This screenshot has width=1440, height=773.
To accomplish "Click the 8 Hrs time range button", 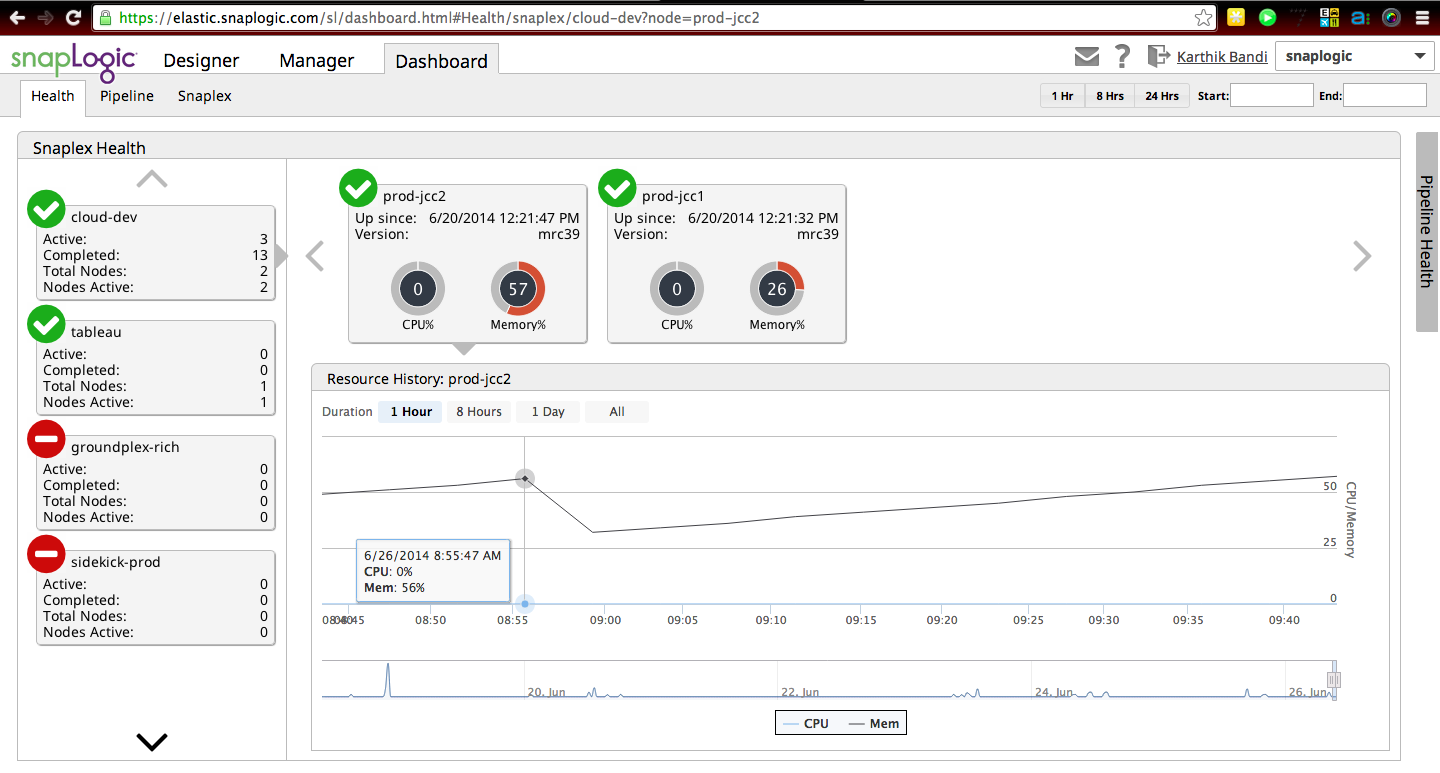I will tap(1110, 96).
